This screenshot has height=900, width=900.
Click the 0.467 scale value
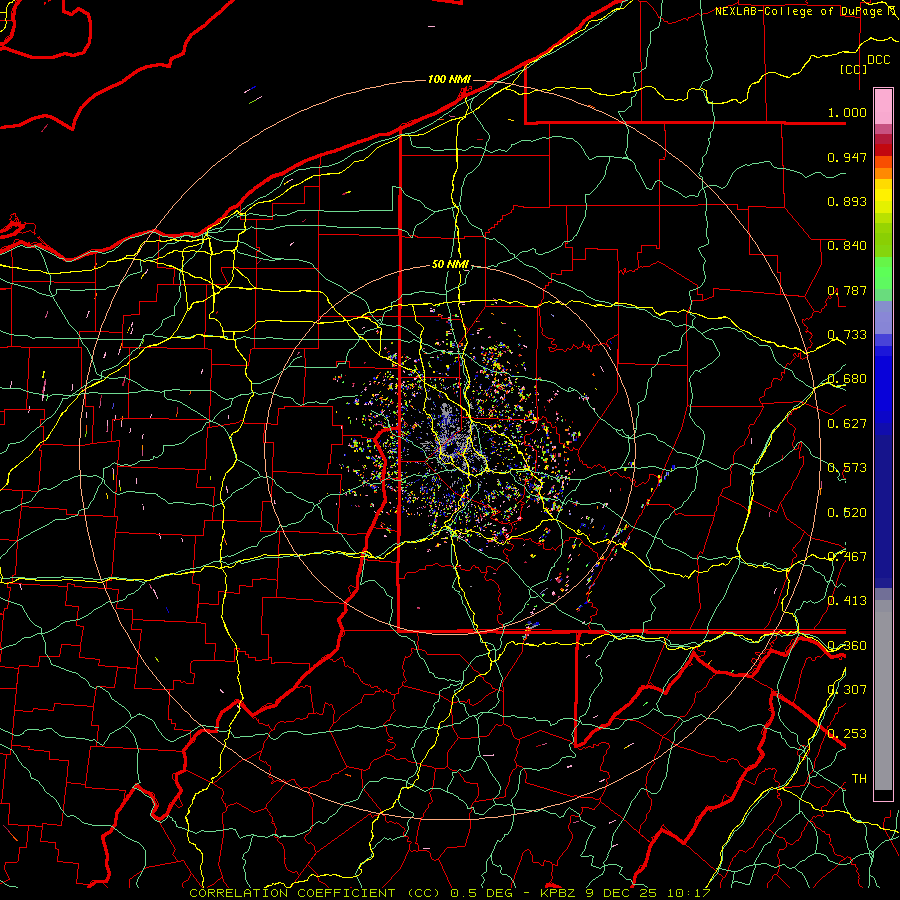point(847,556)
